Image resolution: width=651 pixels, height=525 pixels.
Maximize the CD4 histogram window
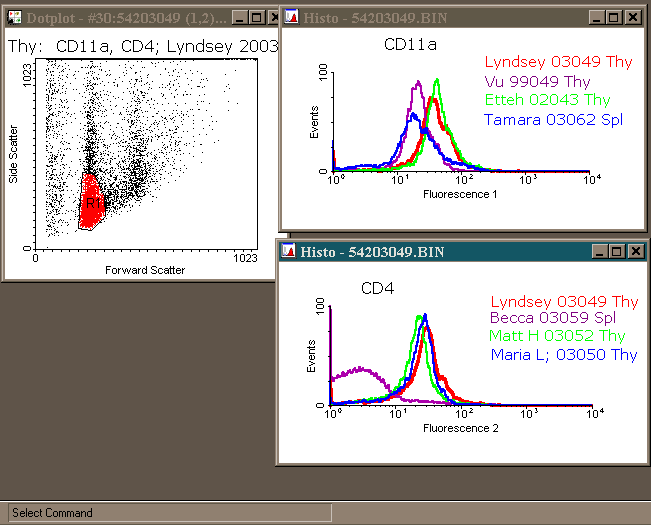click(x=615, y=251)
